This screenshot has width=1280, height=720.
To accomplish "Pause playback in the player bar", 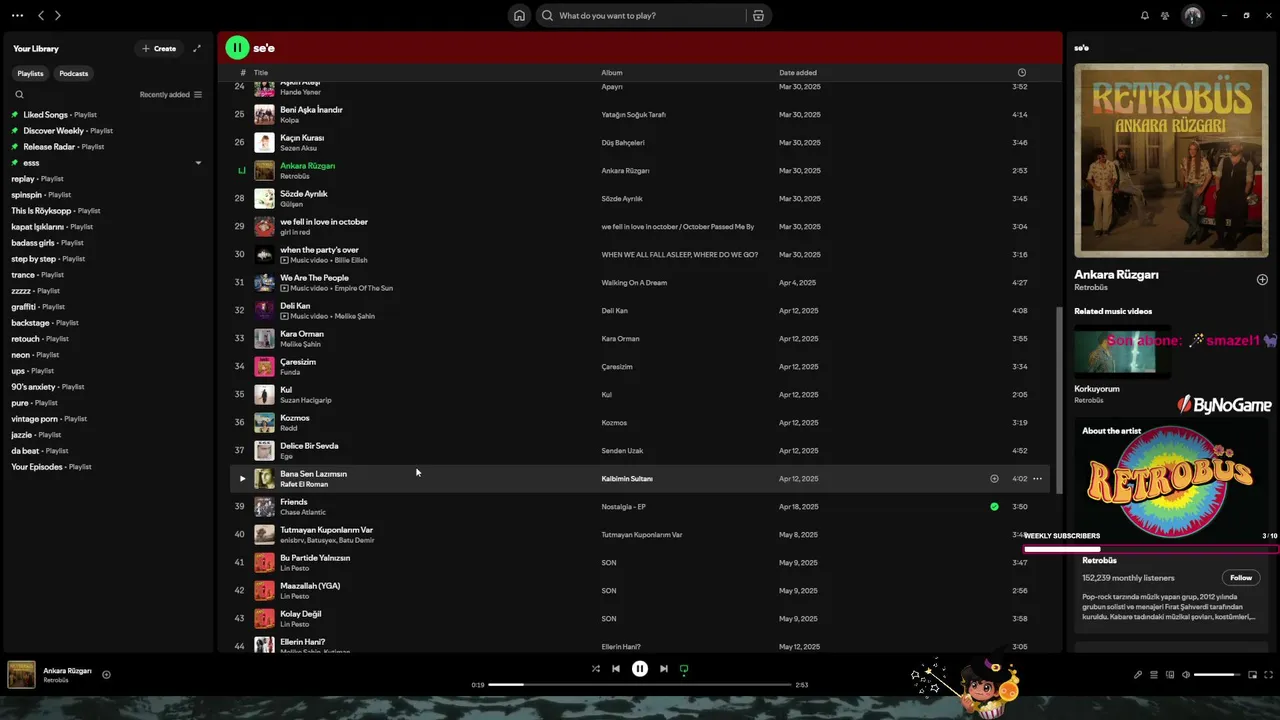I will point(640,669).
